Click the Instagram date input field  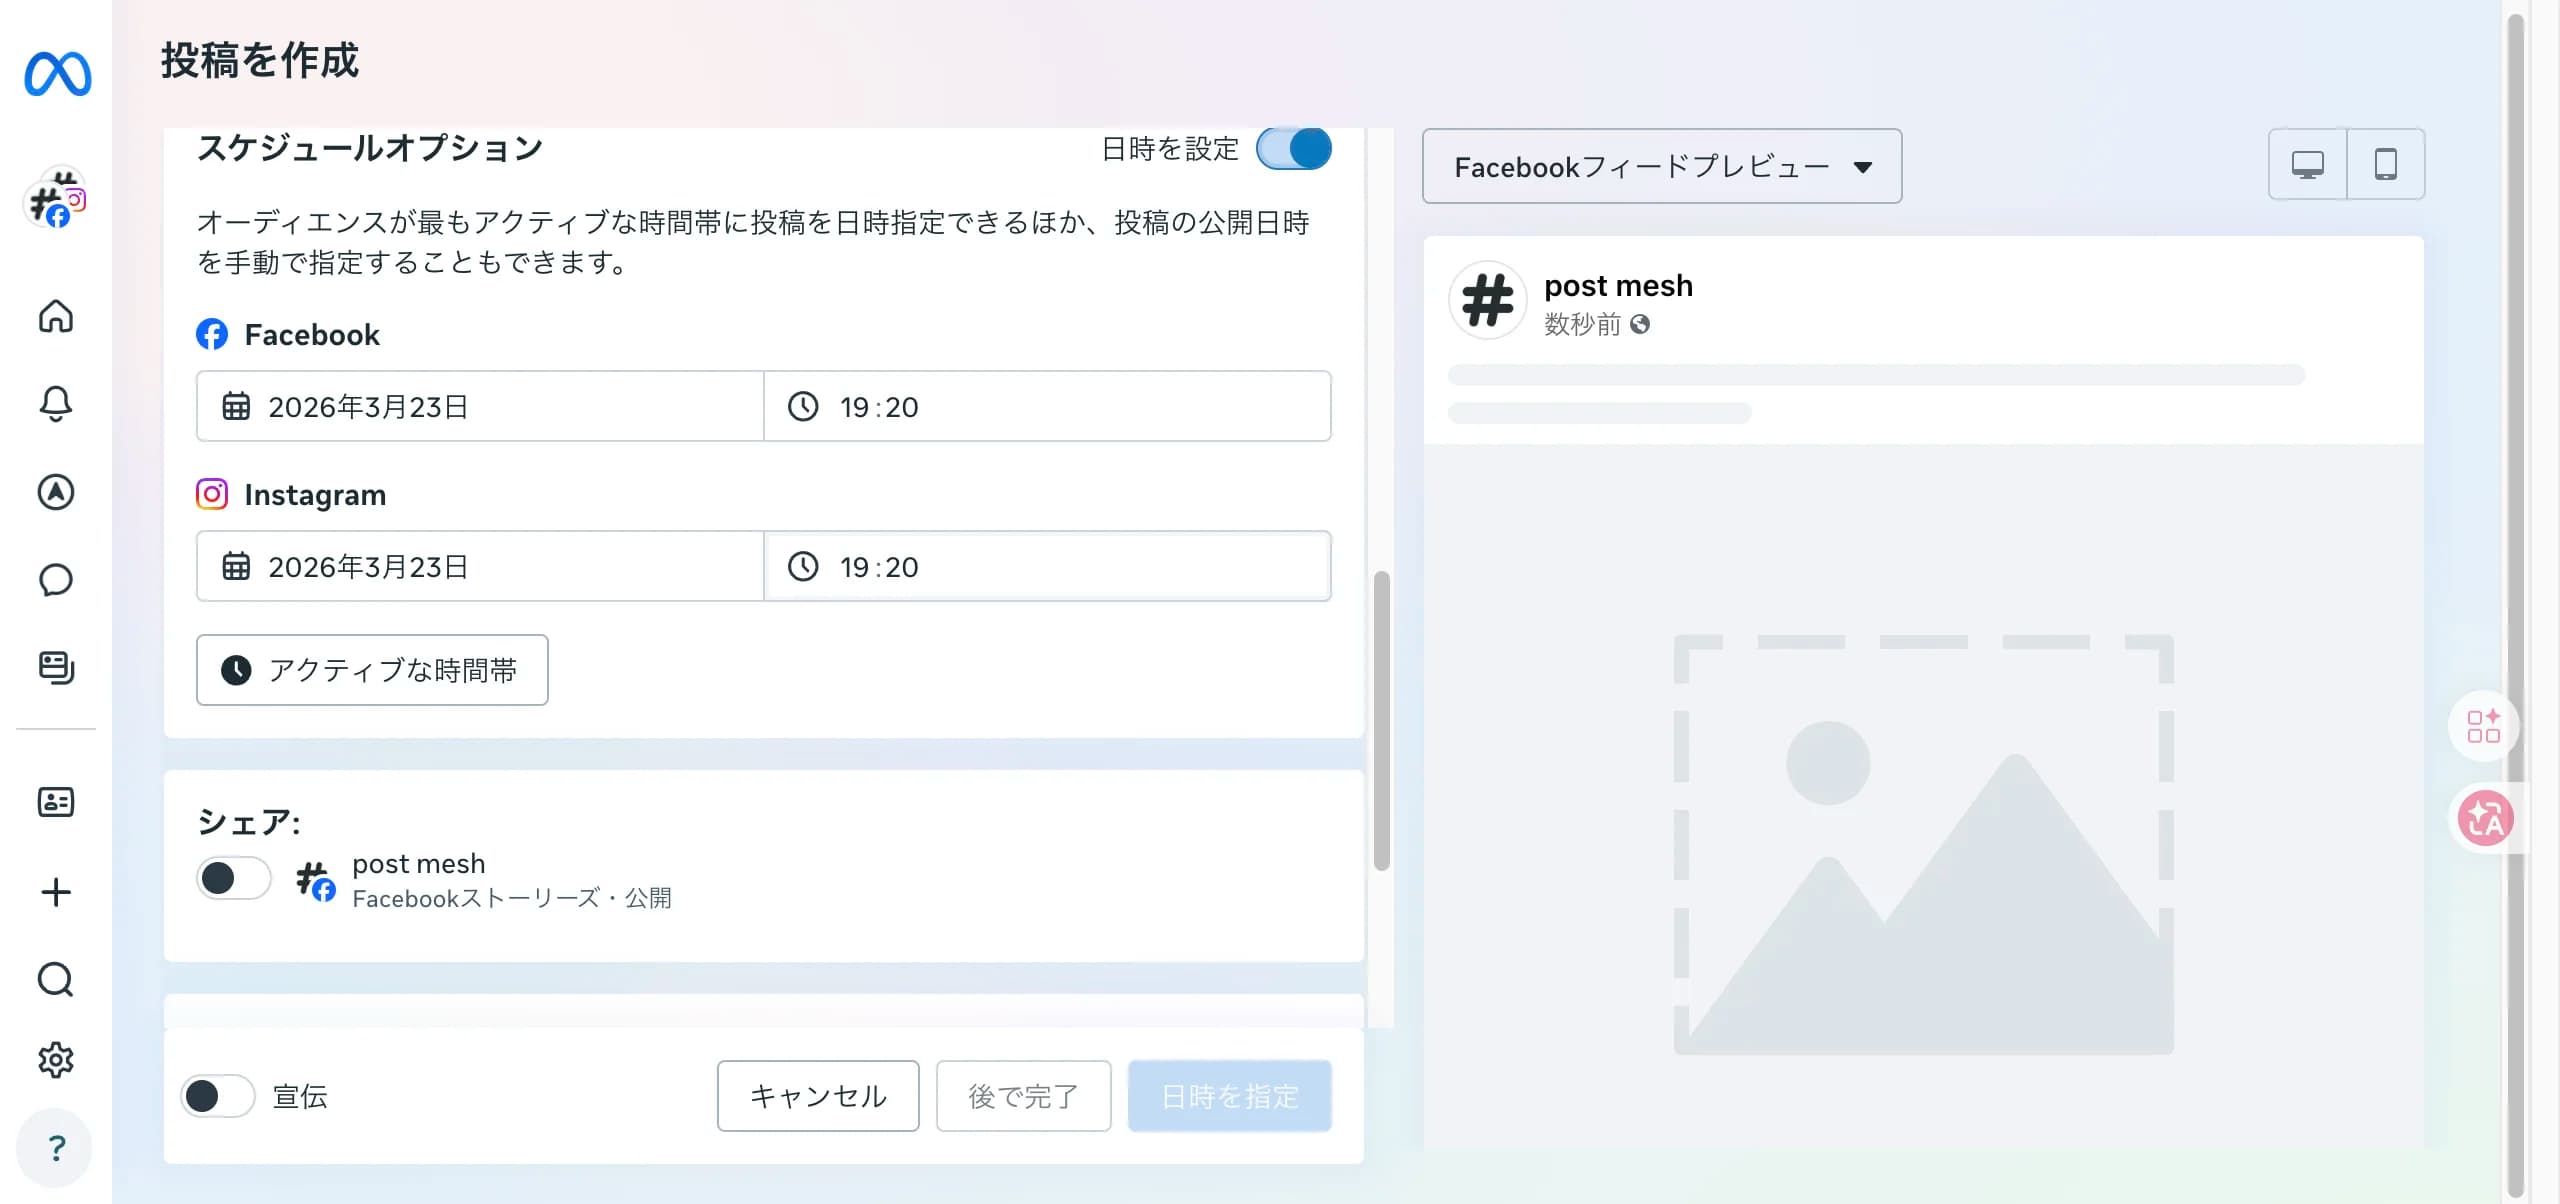(x=480, y=566)
